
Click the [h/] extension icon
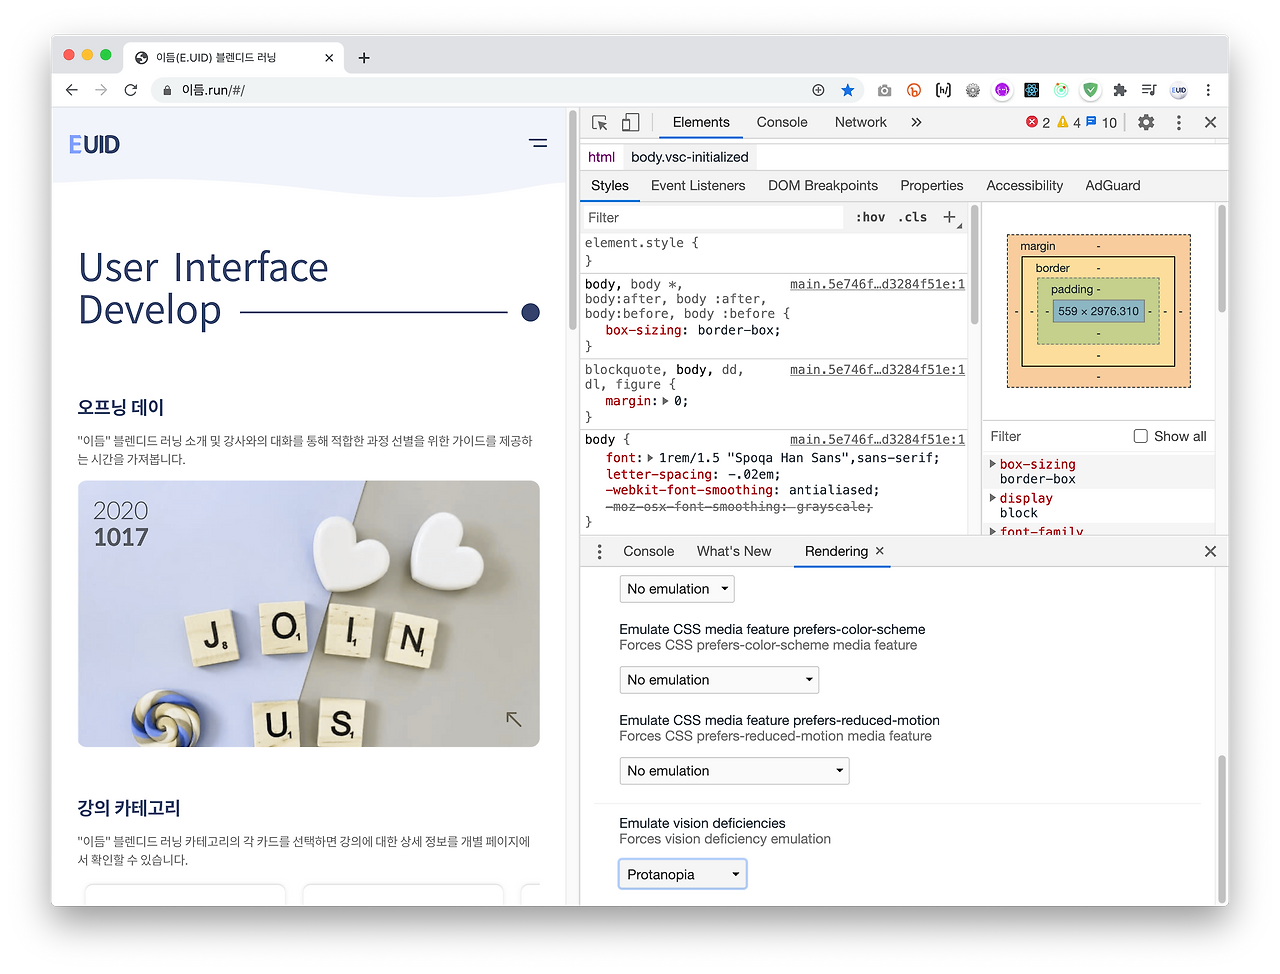point(943,90)
